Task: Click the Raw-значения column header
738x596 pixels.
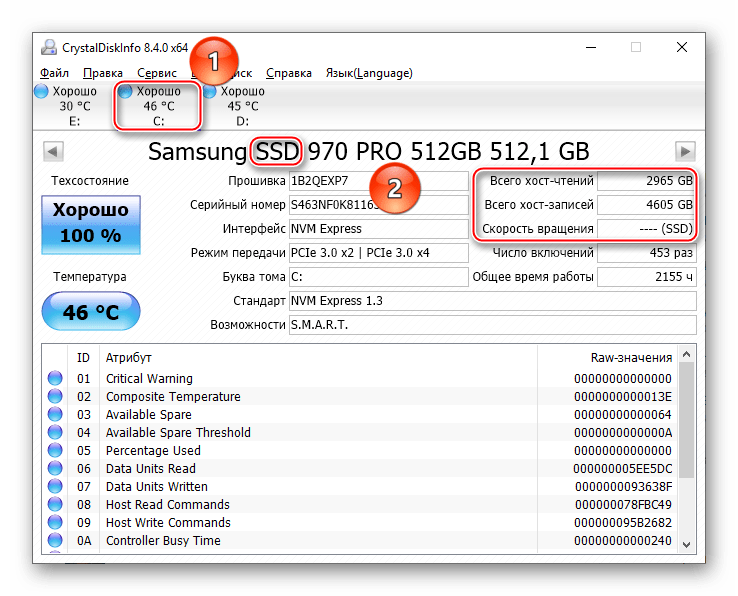Action: coord(607,358)
